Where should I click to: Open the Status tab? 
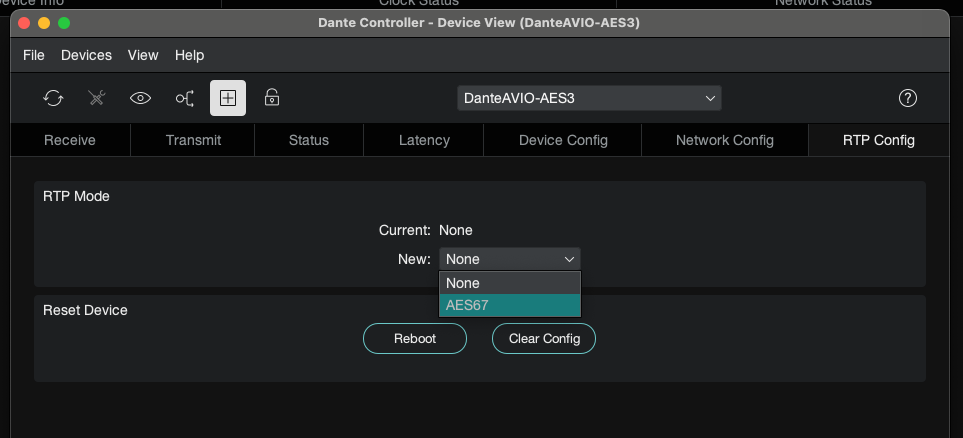coord(308,140)
